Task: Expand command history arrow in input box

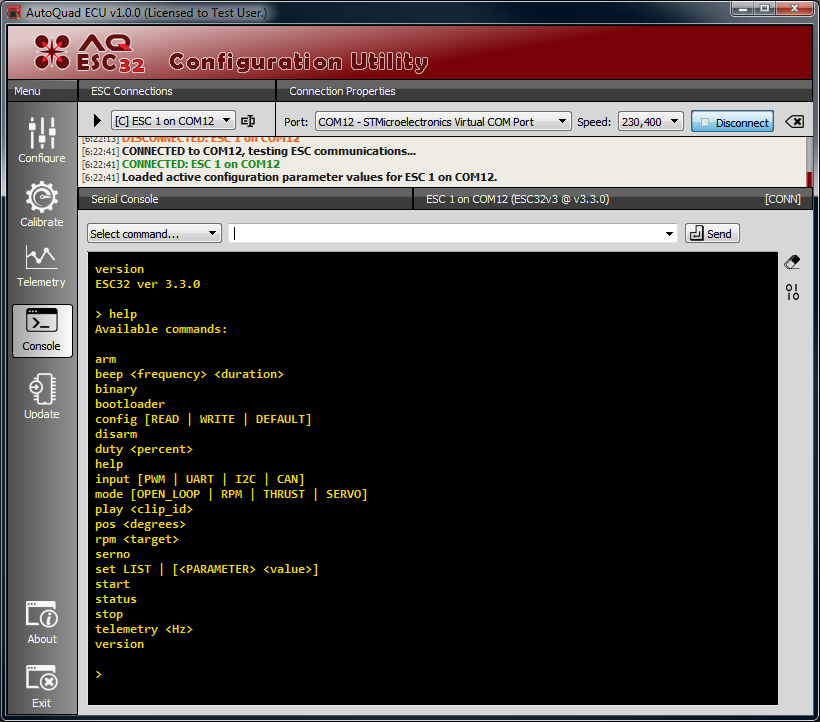Action: click(669, 234)
